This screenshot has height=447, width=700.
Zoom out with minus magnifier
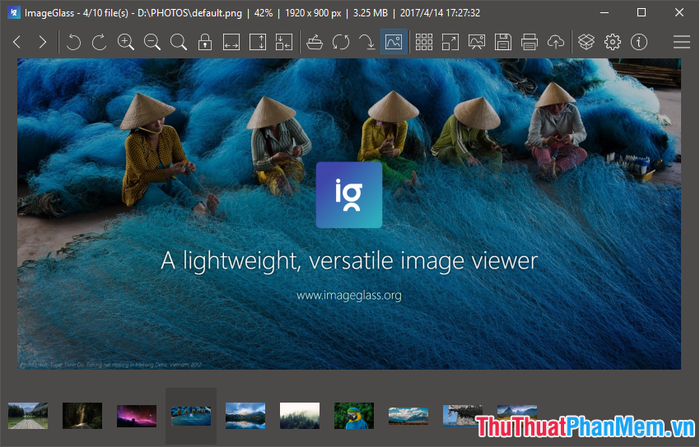tap(152, 42)
